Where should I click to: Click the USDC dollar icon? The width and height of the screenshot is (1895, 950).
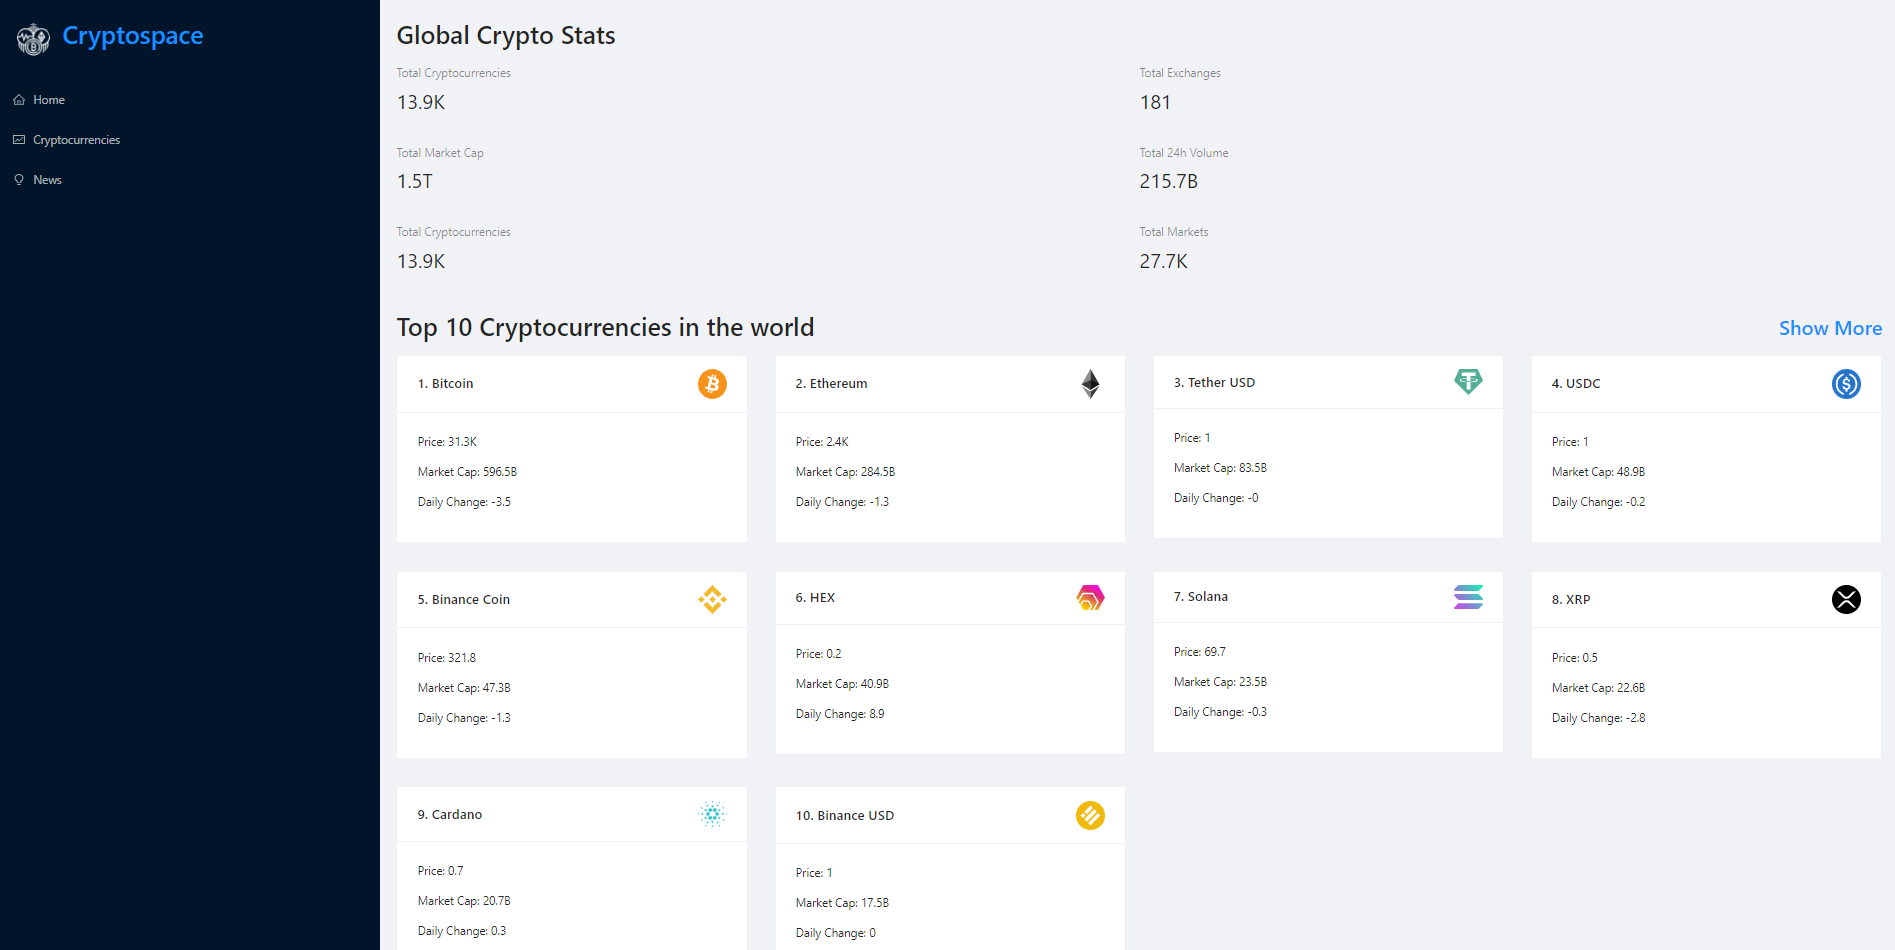(1846, 384)
